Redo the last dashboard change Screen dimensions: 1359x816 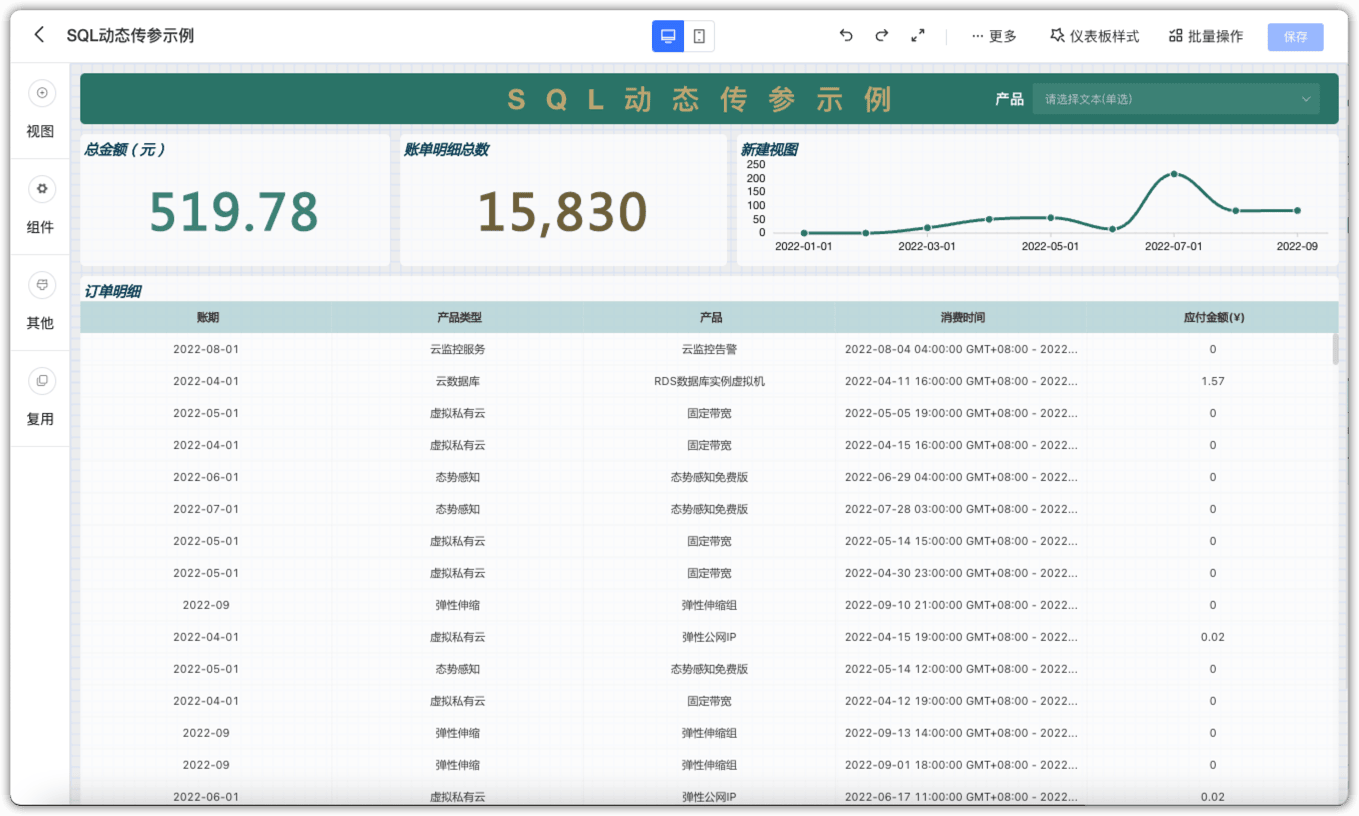881,36
